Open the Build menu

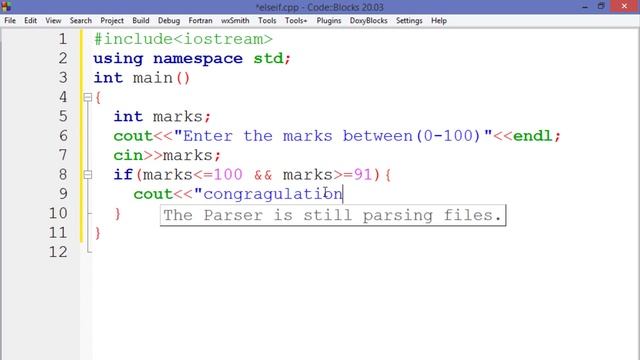pos(140,20)
